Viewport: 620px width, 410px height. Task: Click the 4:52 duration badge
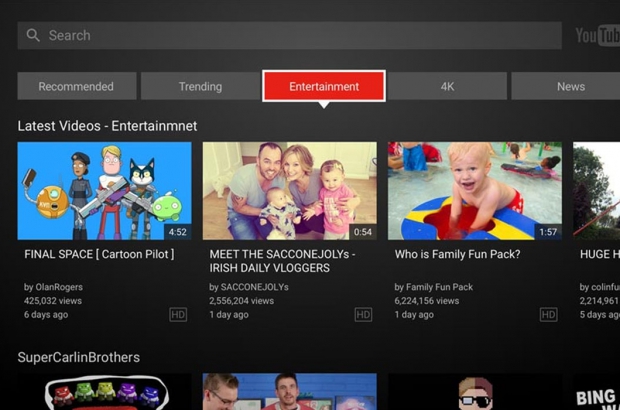(x=177, y=232)
